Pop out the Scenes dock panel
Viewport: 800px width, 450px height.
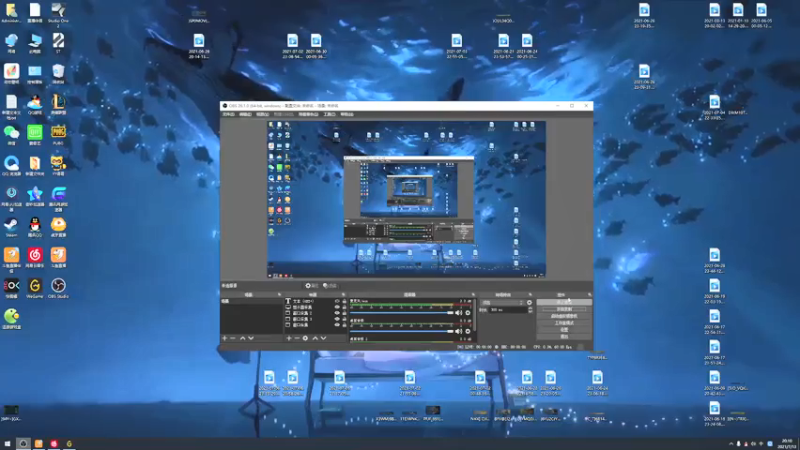(279, 295)
